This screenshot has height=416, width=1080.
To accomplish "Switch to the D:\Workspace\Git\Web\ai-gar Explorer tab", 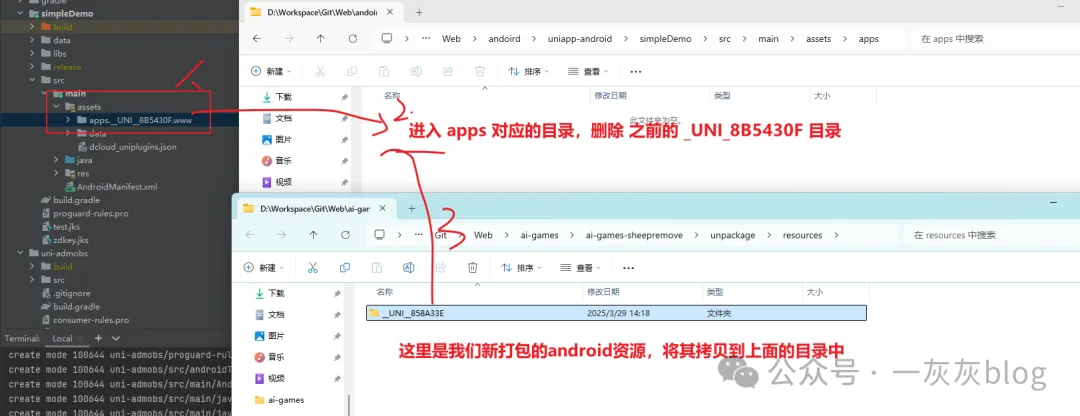I will point(312,208).
